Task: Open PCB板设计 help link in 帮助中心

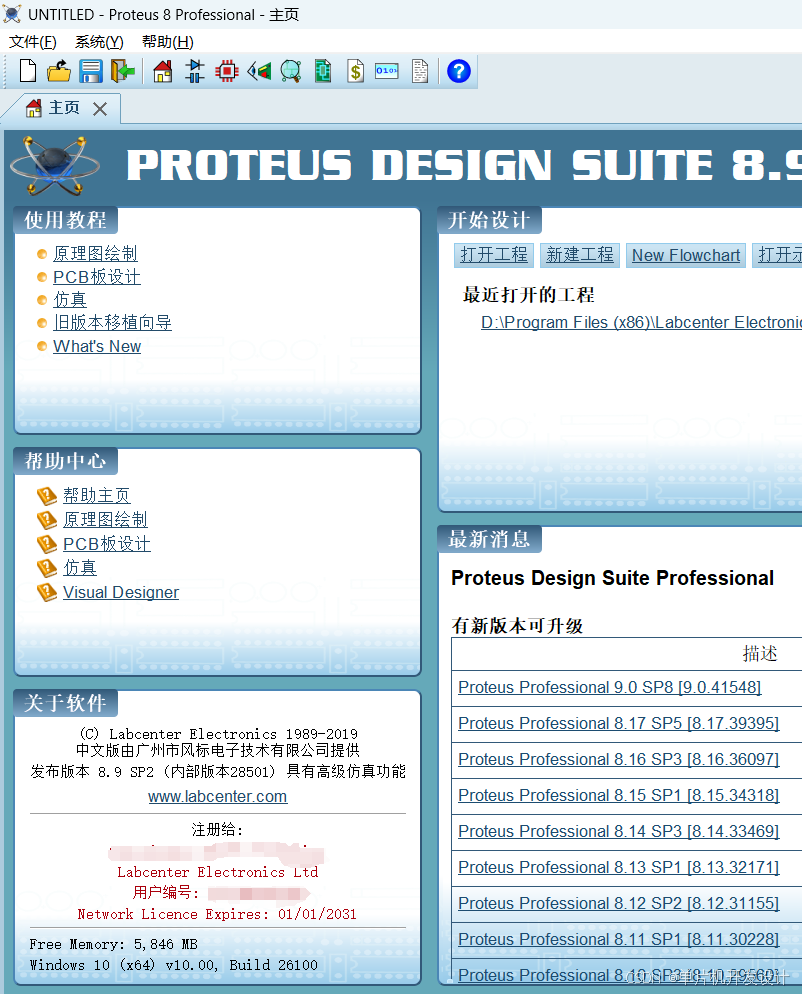Action: pos(107,544)
